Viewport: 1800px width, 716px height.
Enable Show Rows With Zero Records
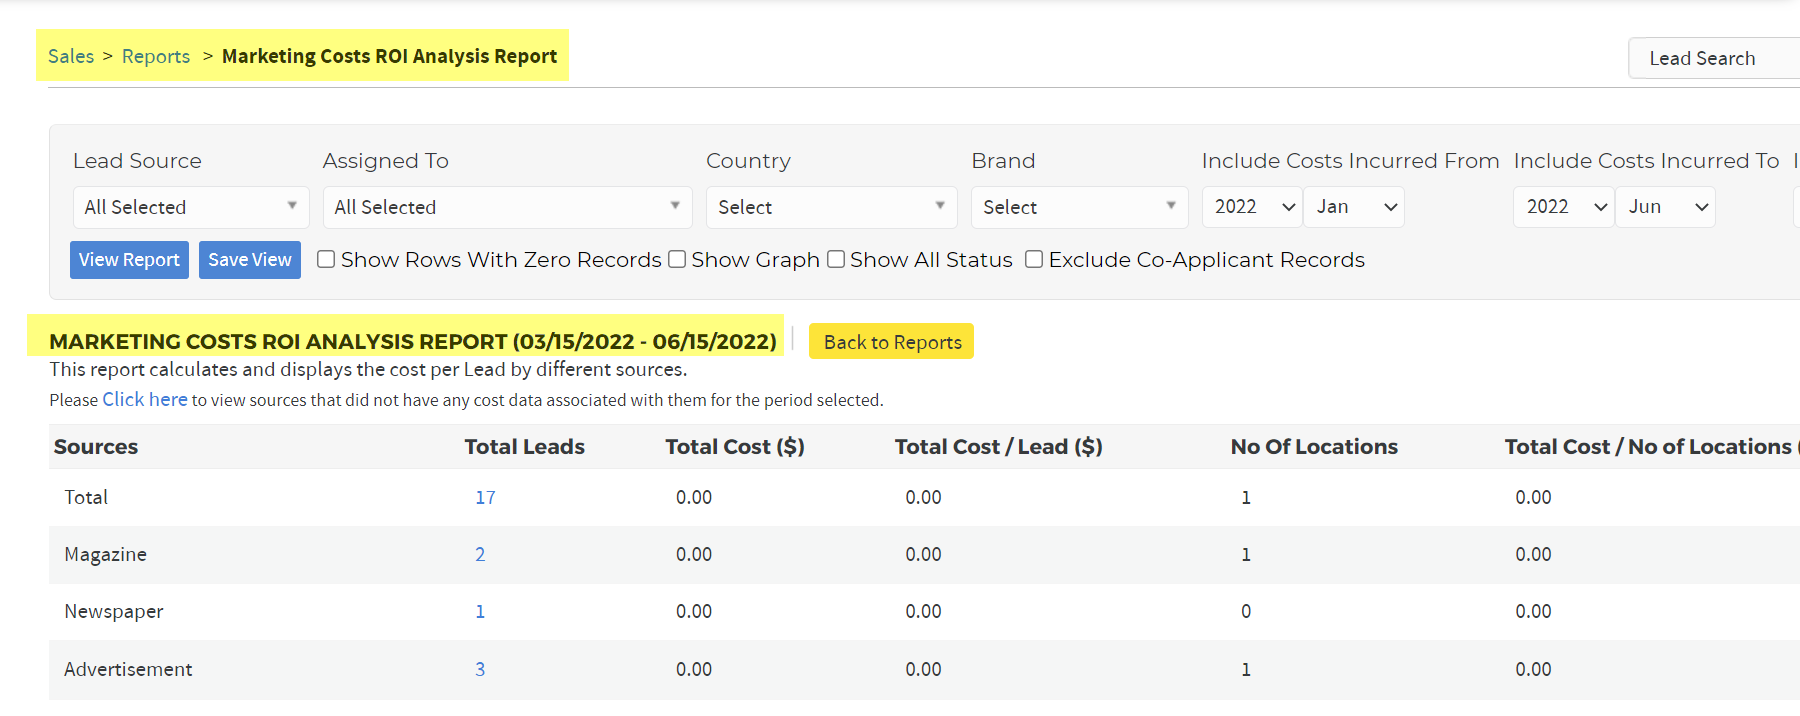click(x=326, y=259)
